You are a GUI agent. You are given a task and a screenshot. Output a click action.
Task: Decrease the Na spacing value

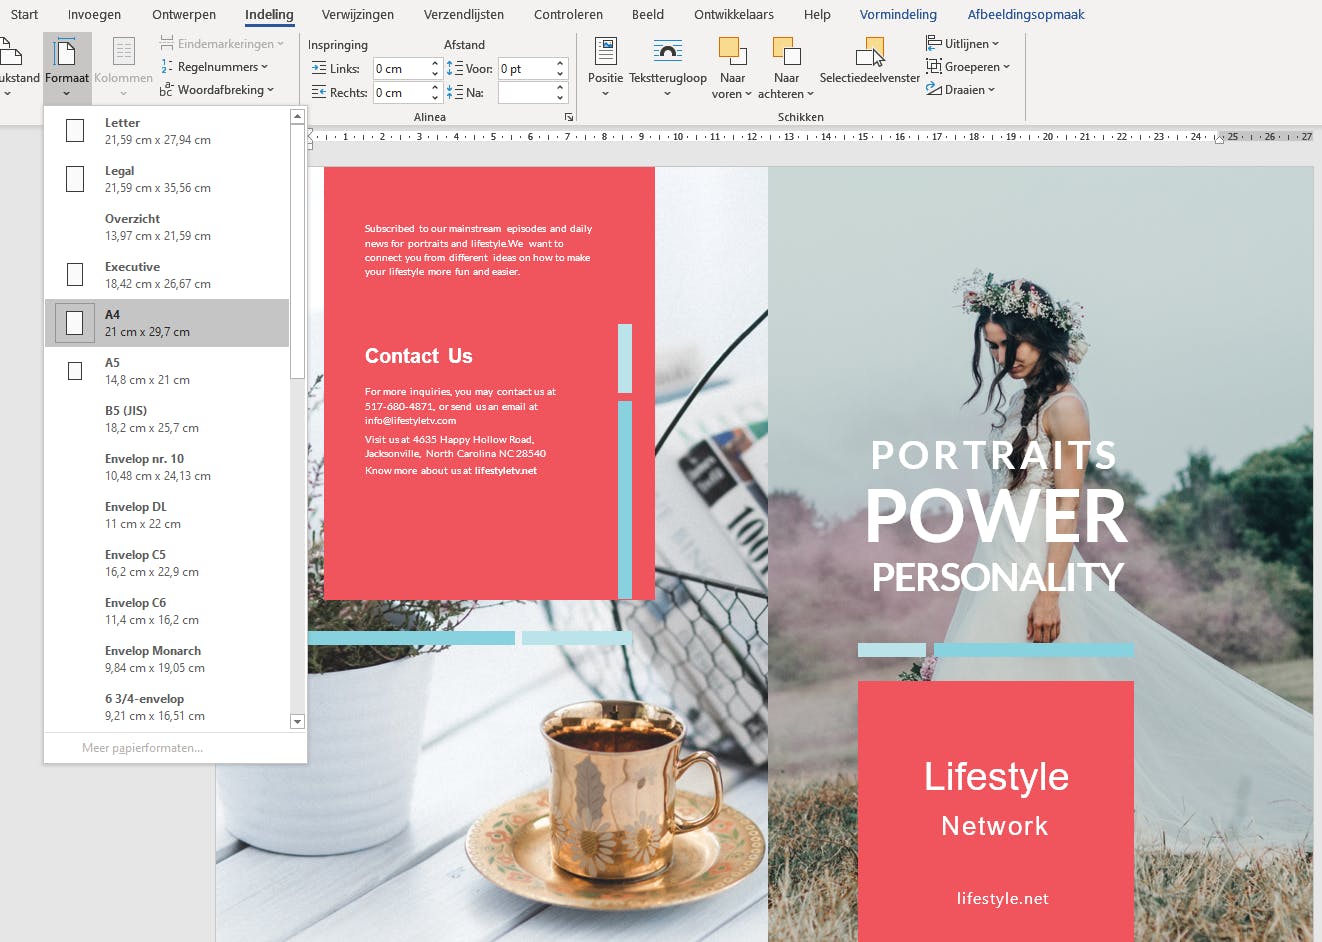tap(560, 98)
